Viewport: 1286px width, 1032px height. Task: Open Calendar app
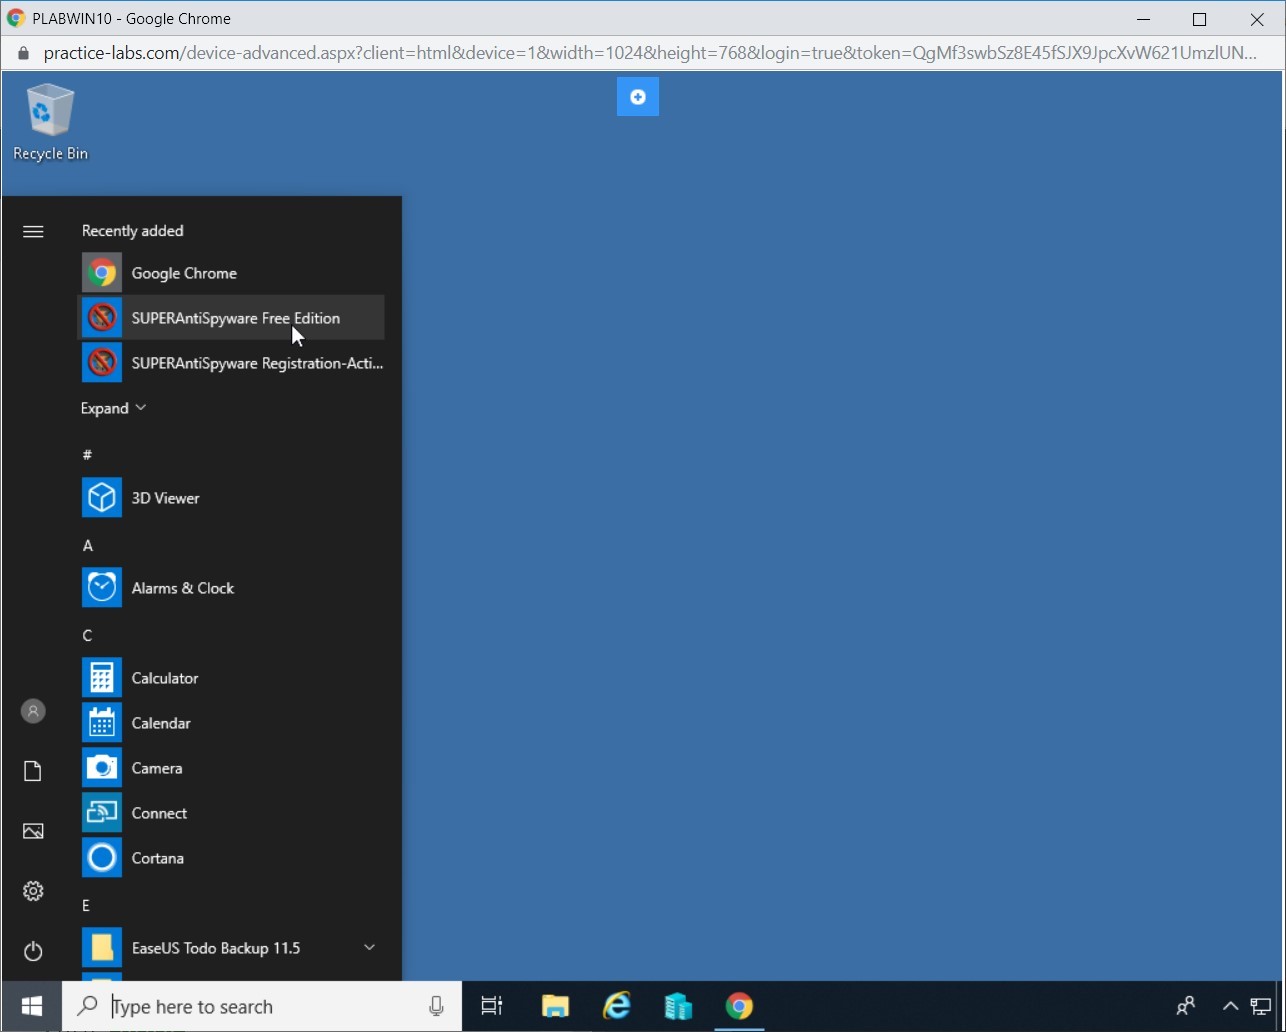(231, 723)
